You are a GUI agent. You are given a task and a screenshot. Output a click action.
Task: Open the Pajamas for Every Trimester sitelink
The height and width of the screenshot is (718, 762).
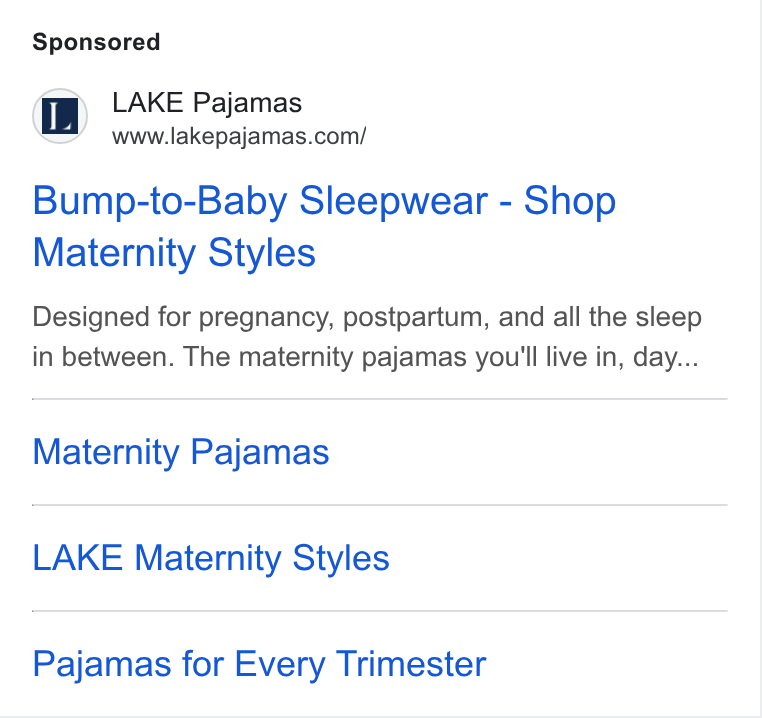[260, 664]
